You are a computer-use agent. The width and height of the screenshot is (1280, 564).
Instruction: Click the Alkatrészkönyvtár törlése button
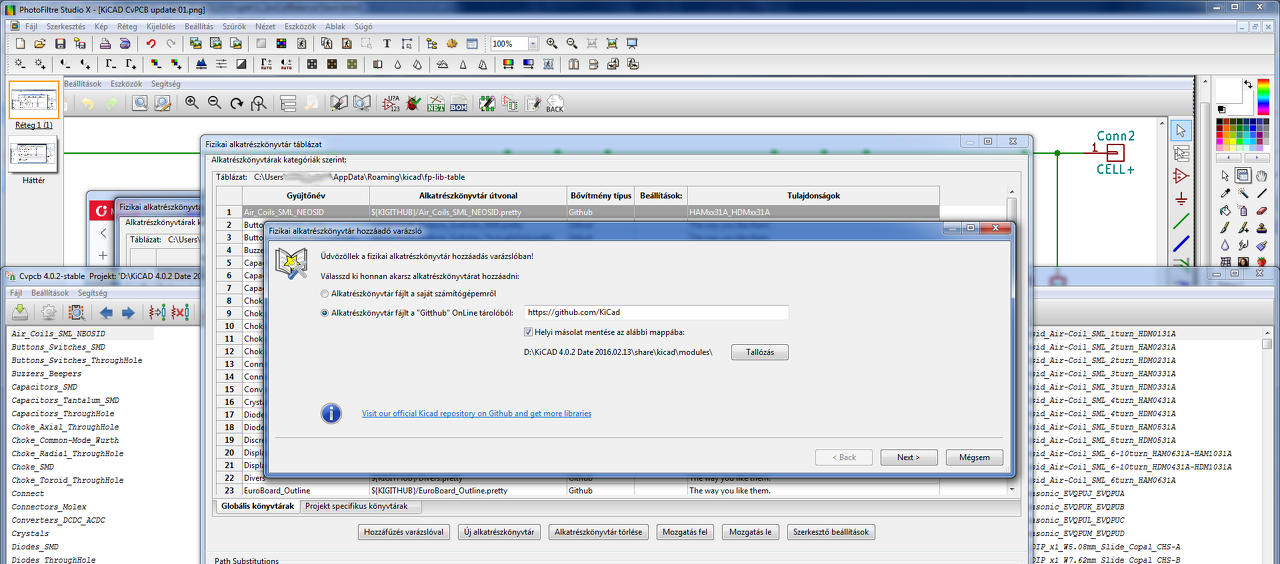coord(598,532)
